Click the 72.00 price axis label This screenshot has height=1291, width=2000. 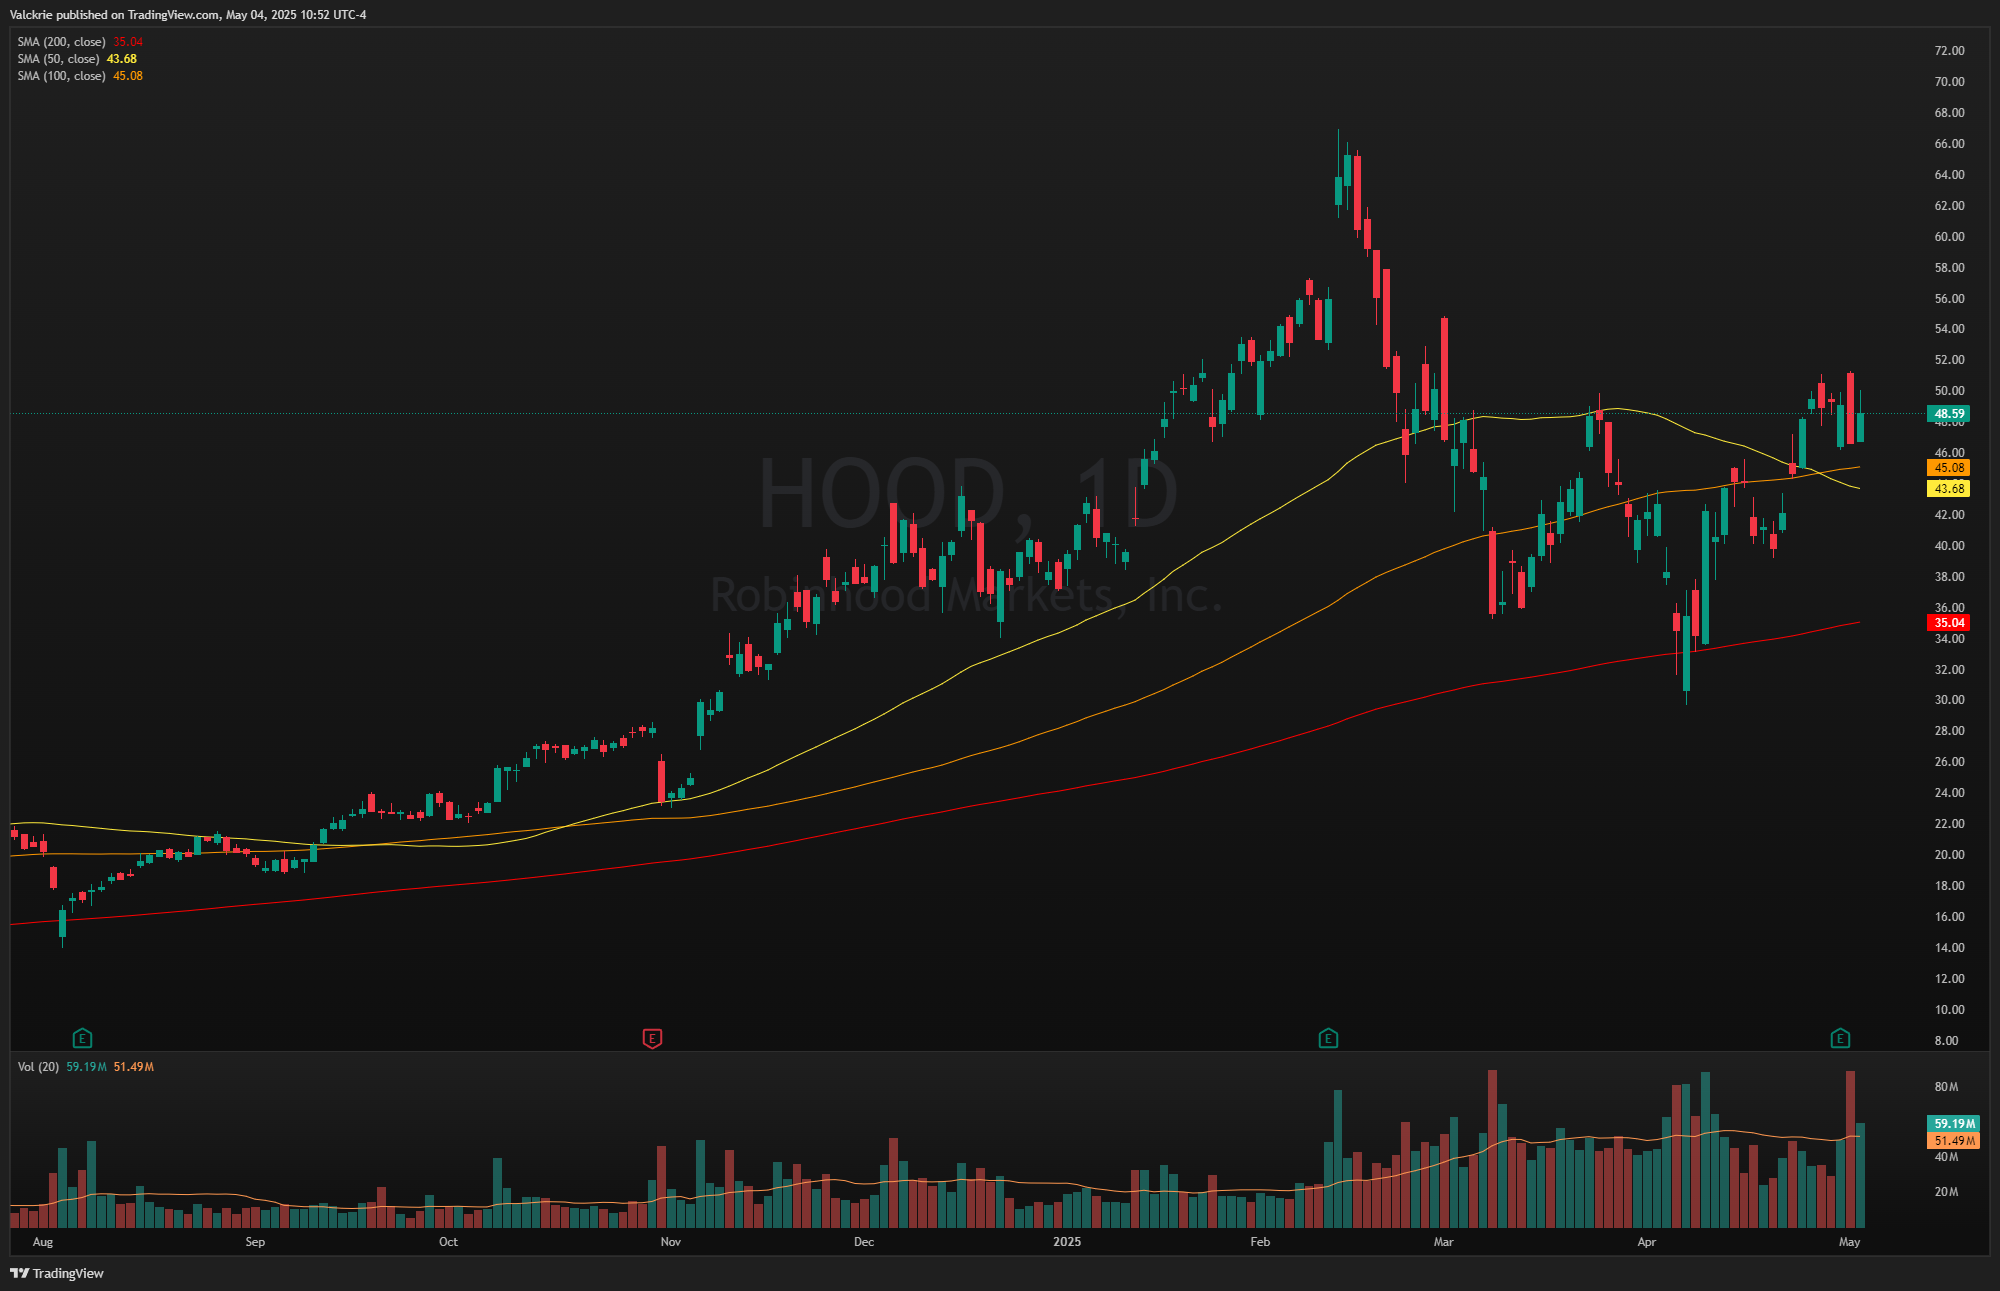pyautogui.click(x=1949, y=51)
